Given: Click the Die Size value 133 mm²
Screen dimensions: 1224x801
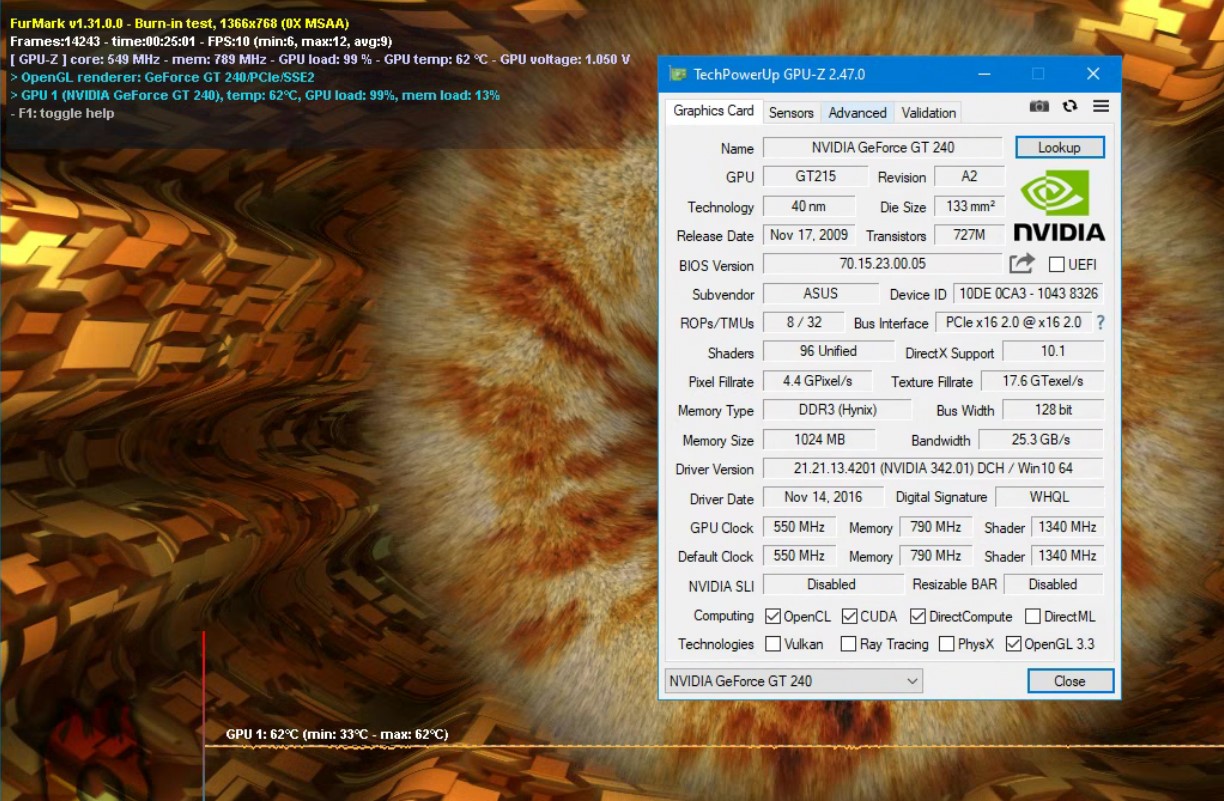Looking at the screenshot, I should coord(969,206).
